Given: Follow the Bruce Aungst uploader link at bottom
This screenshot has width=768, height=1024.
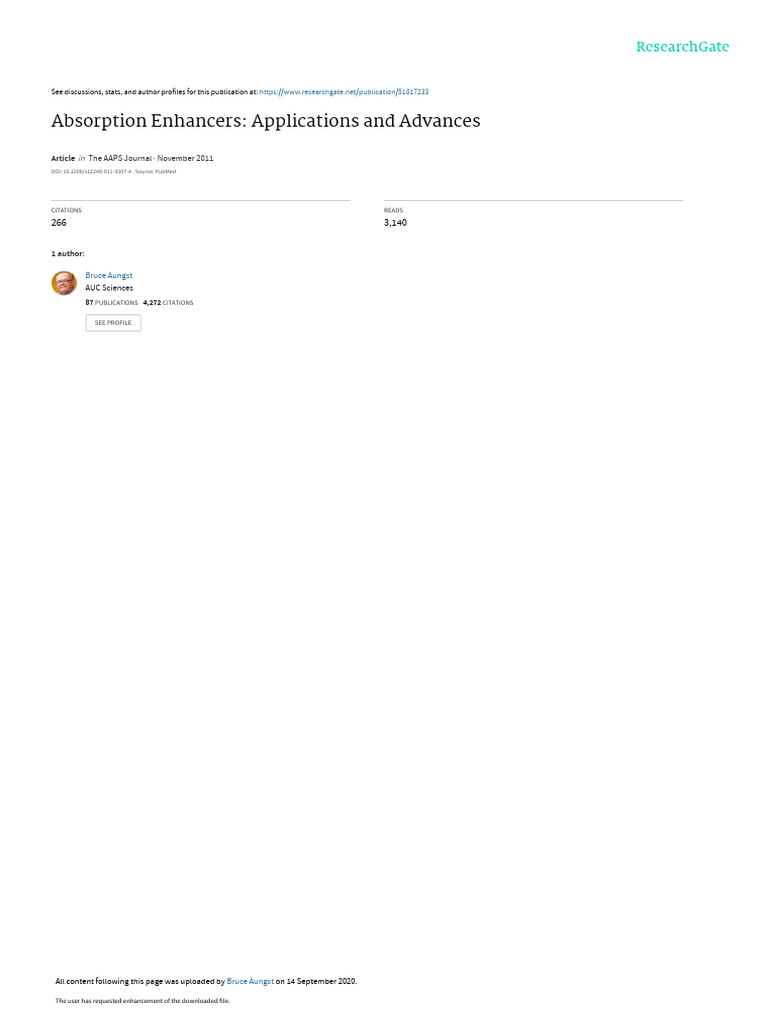Looking at the screenshot, I should [x=250, y=981].
